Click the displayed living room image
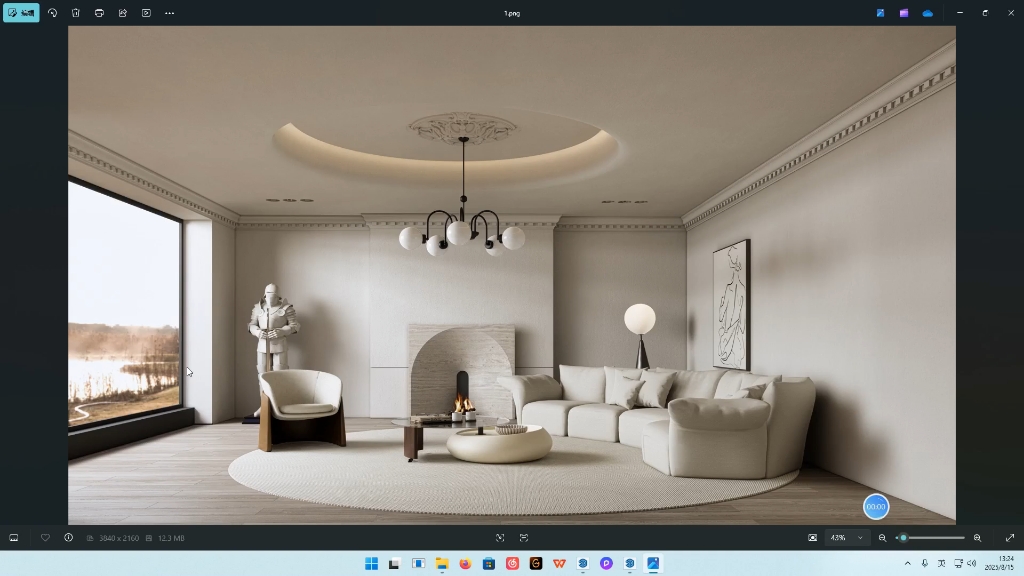 512,275
